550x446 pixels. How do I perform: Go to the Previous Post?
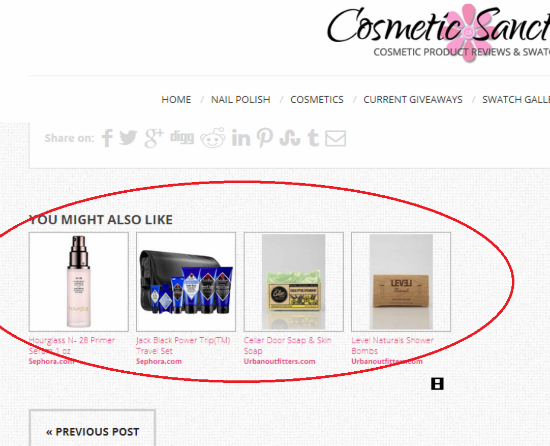click(x=92, y=432)
